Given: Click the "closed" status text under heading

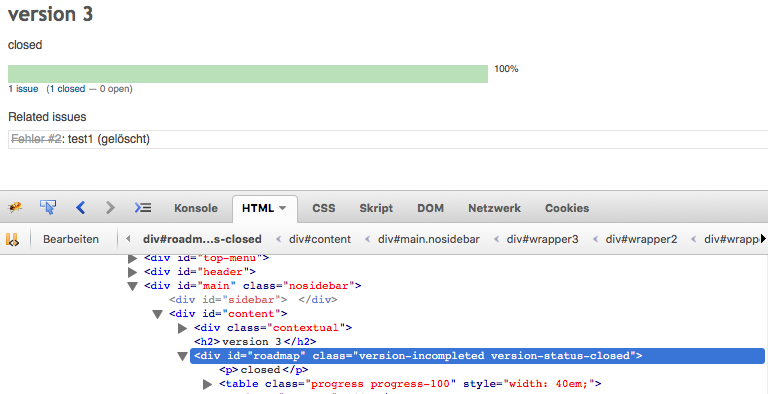Looking at the screenshot, I should (25, 45).
